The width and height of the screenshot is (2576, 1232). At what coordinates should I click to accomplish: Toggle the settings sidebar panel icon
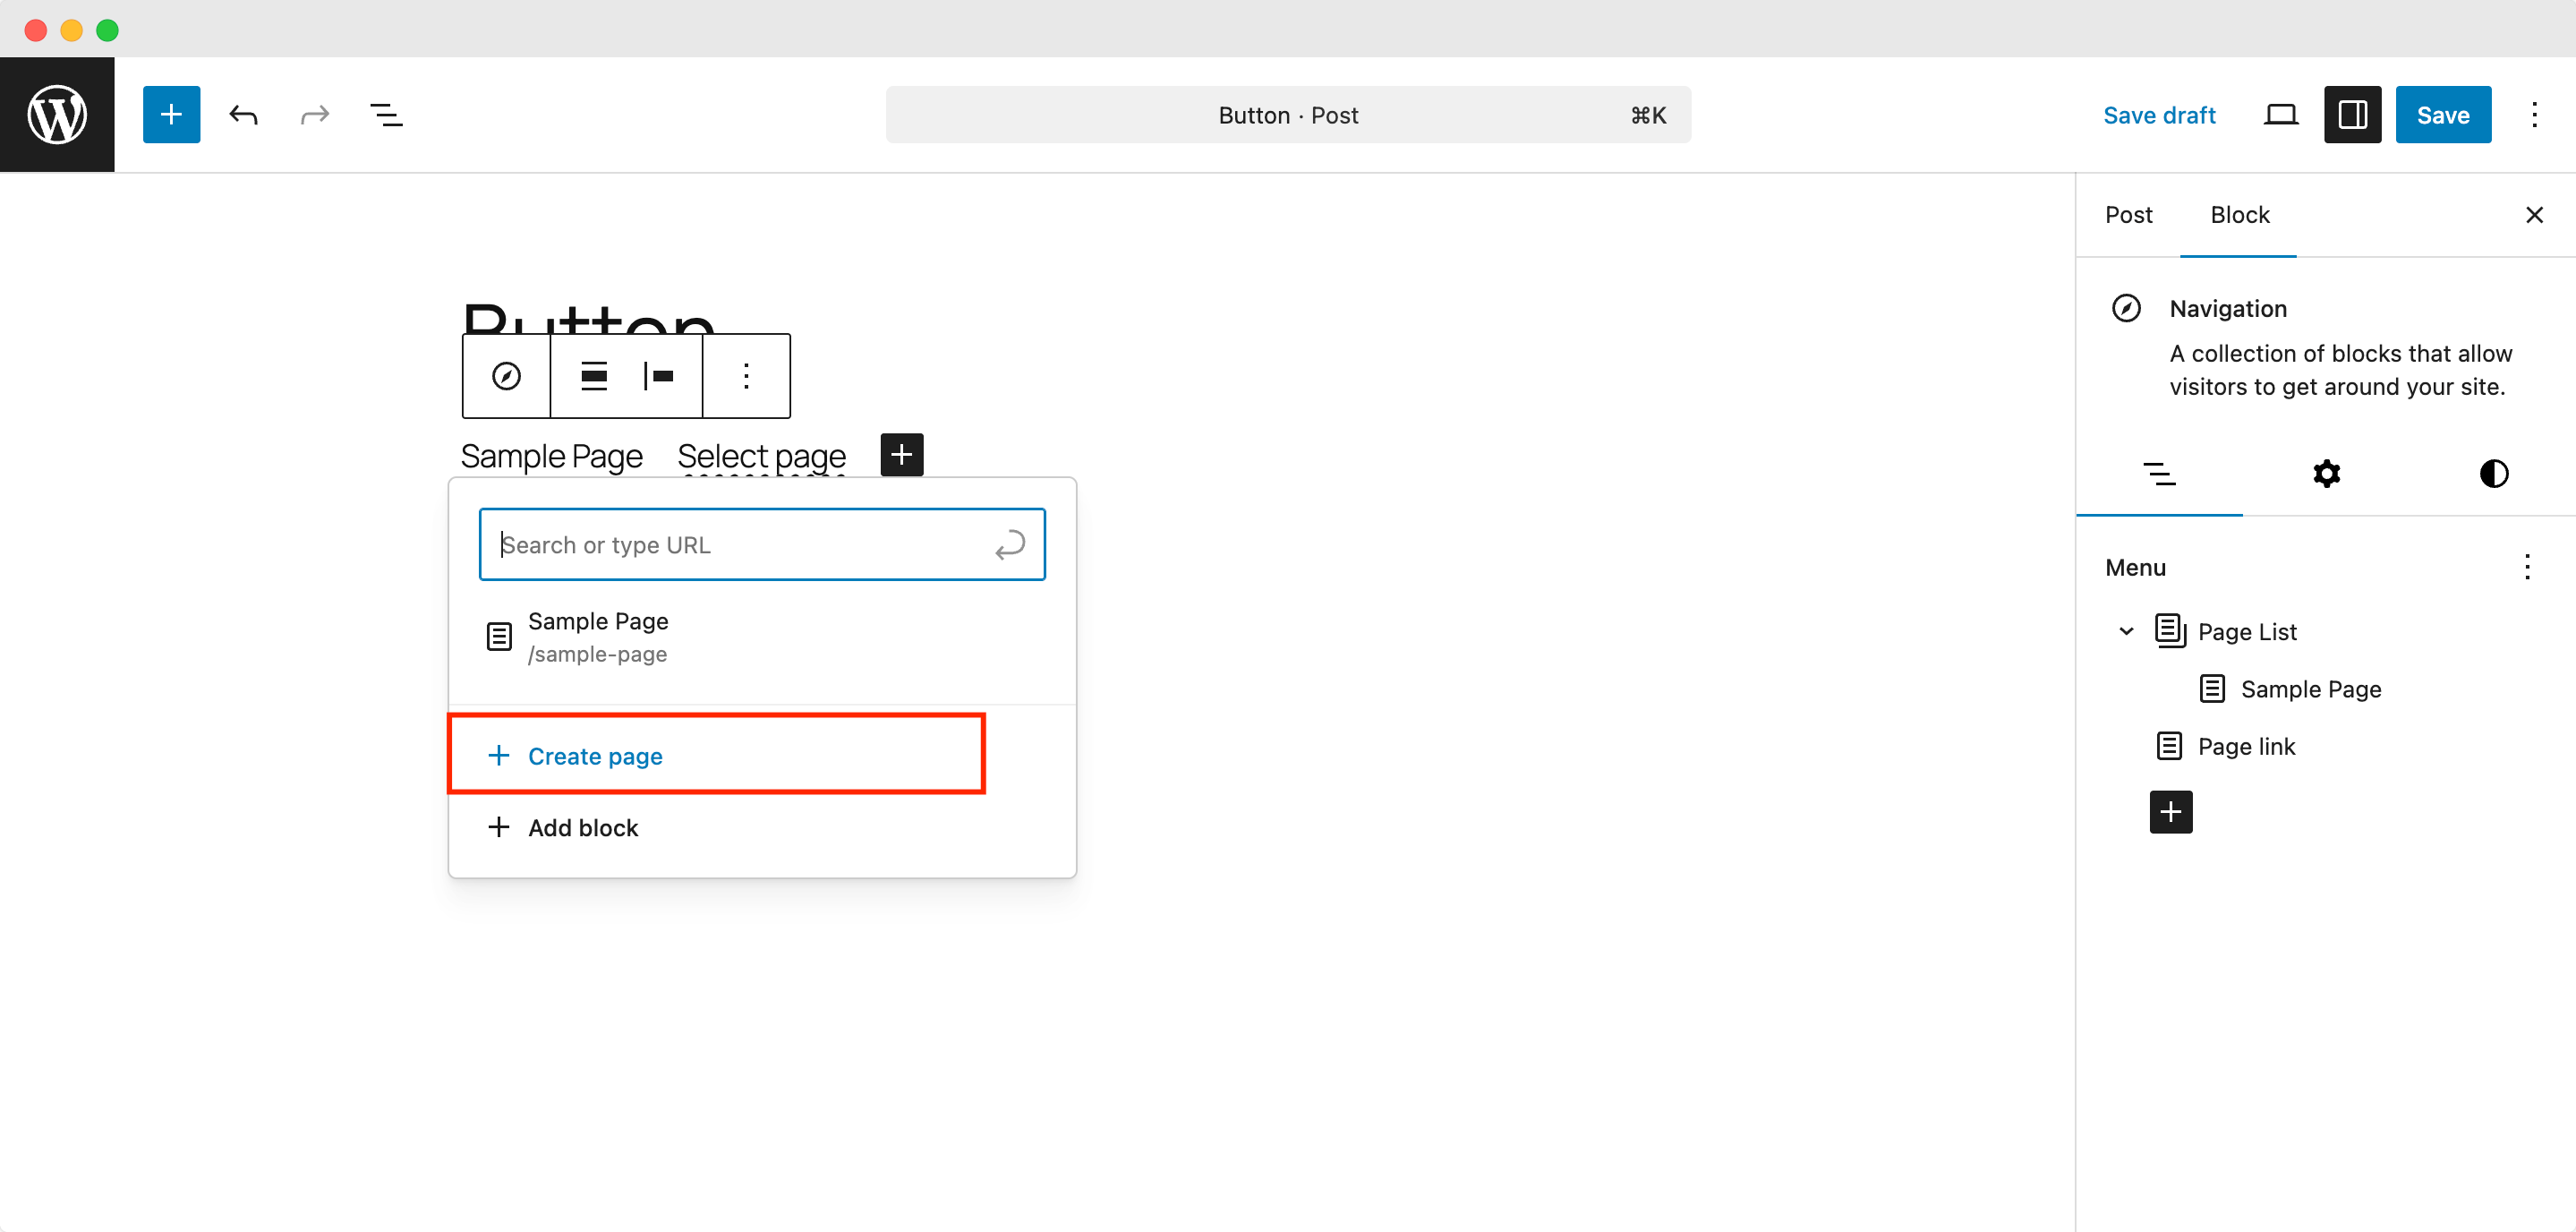2352,115
